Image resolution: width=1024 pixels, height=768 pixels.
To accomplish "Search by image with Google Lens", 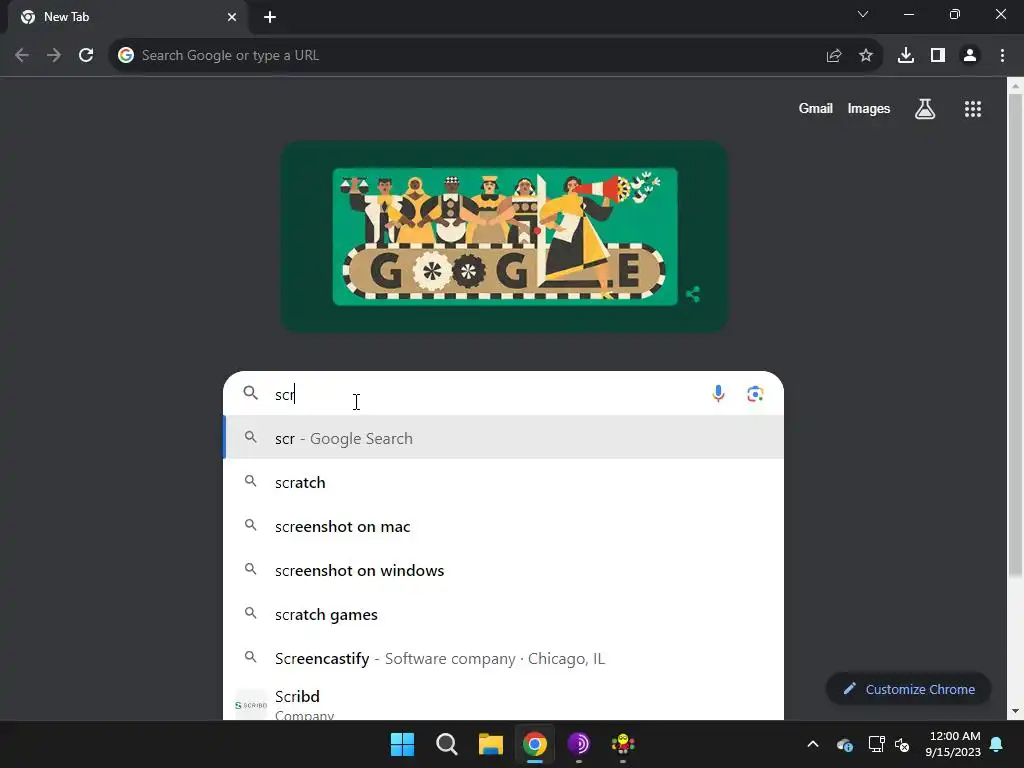I will [756, 394].
